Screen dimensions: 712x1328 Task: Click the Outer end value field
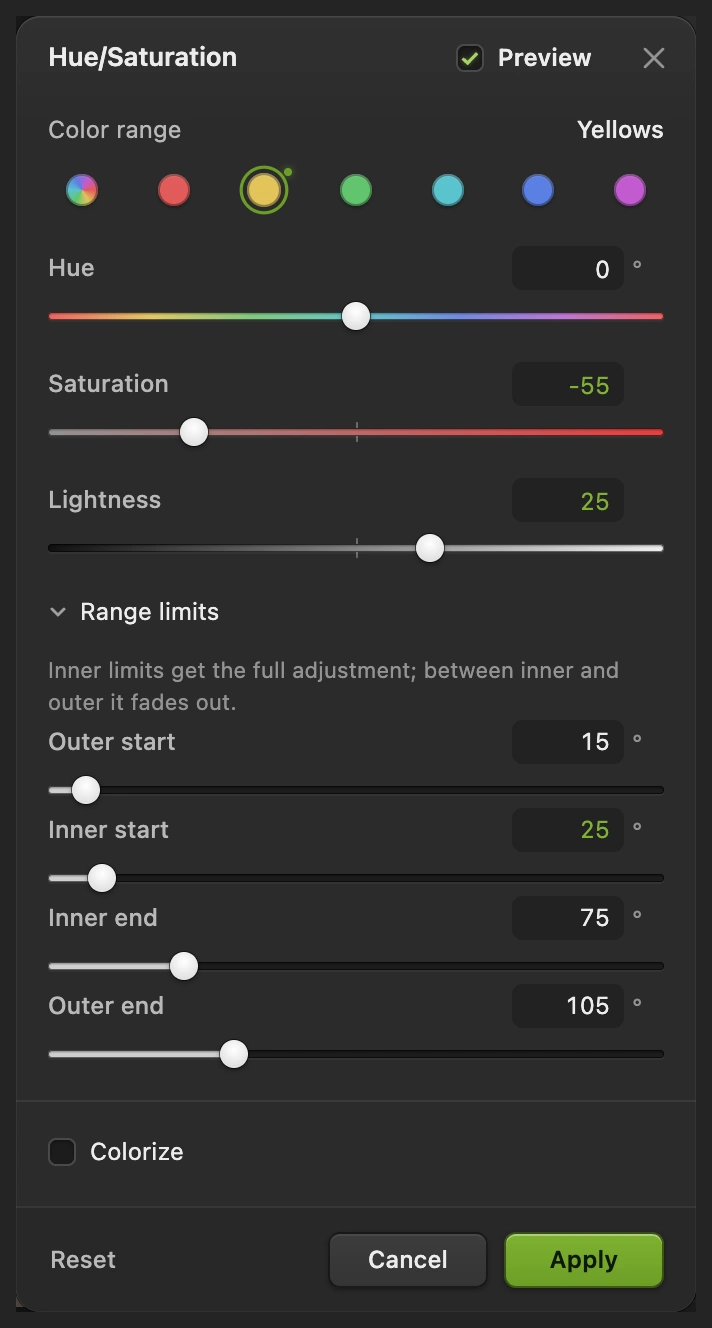pos(568,1006)
